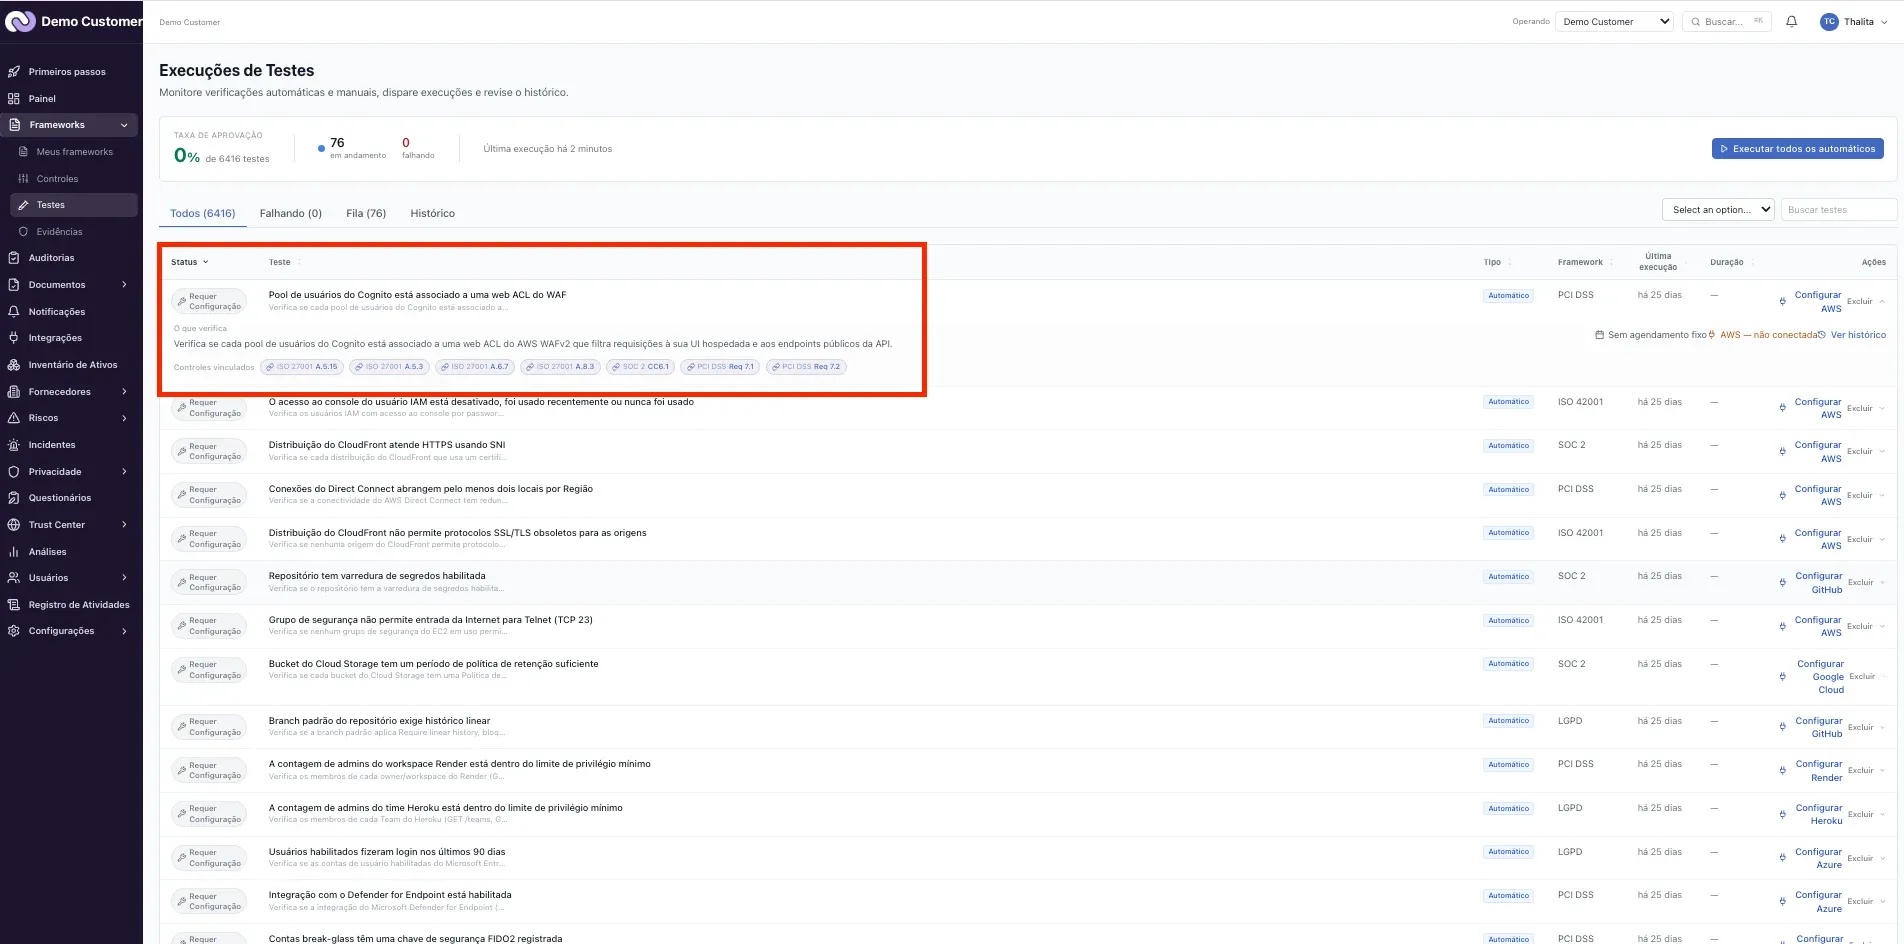The height and width of the screenshot is (944, 1904).
Task: Sort by the Status column header
Action: pyautogui.click(x=189, y=262)
